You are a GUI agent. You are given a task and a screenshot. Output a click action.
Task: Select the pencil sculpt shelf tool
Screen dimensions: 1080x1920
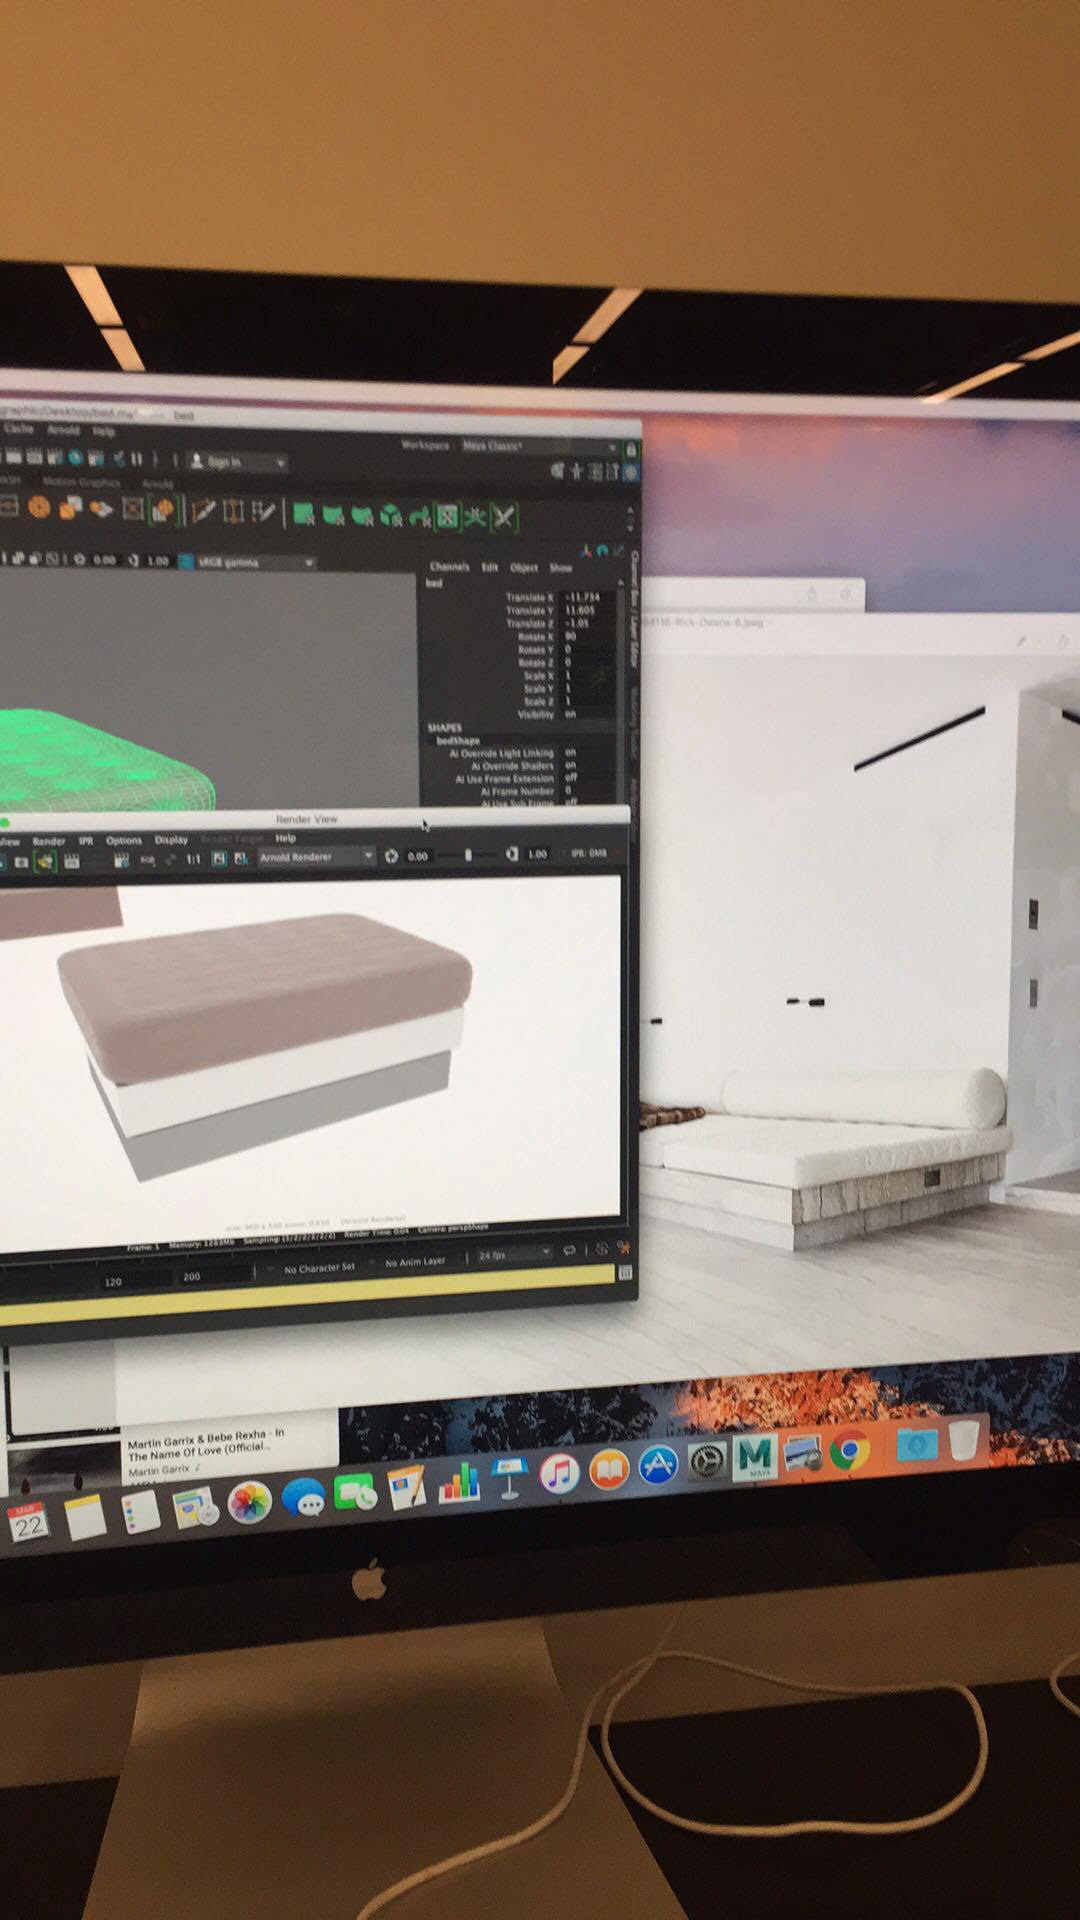click(203, 512)
